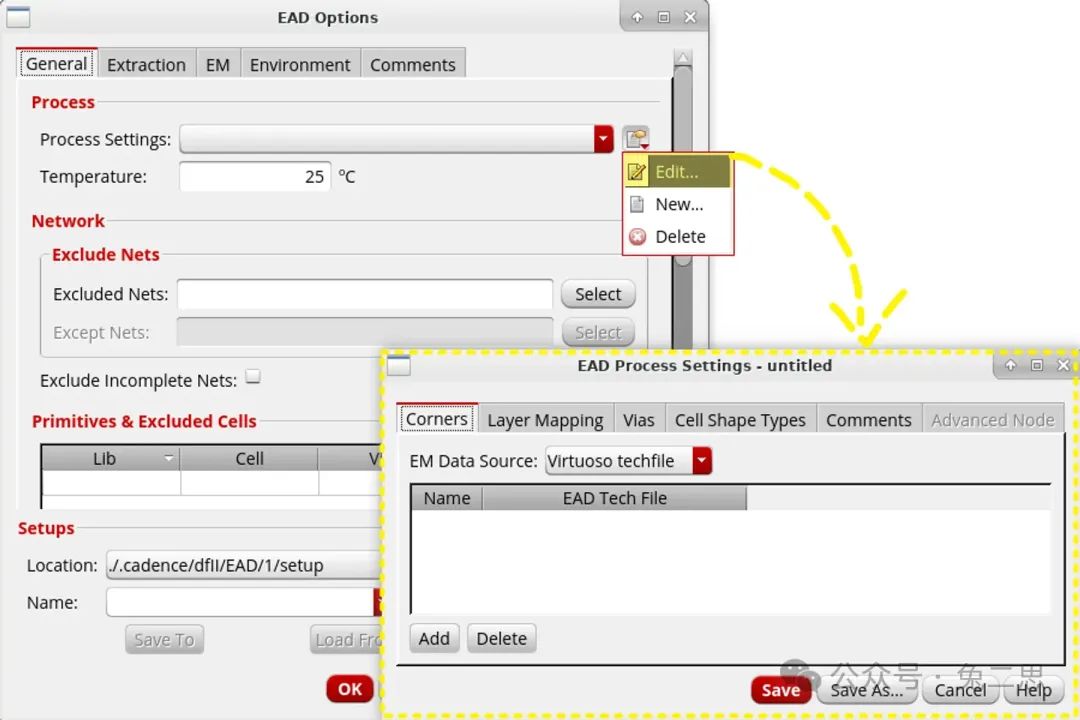Switch to the Vias tab
Image resolution: width=1080 pixels, height=720 pixels.
[638, 420]
